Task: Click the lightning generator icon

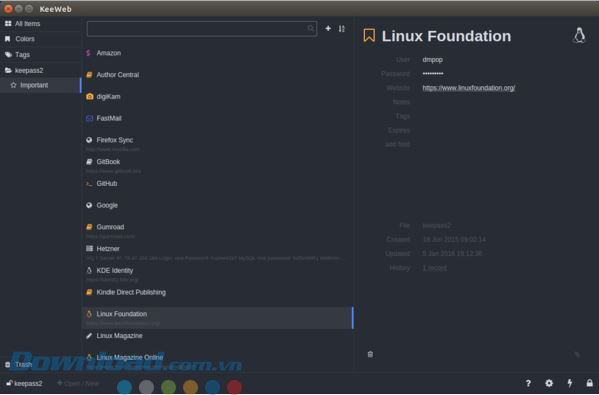Action: pyautogui.click(x=570, y=383)
